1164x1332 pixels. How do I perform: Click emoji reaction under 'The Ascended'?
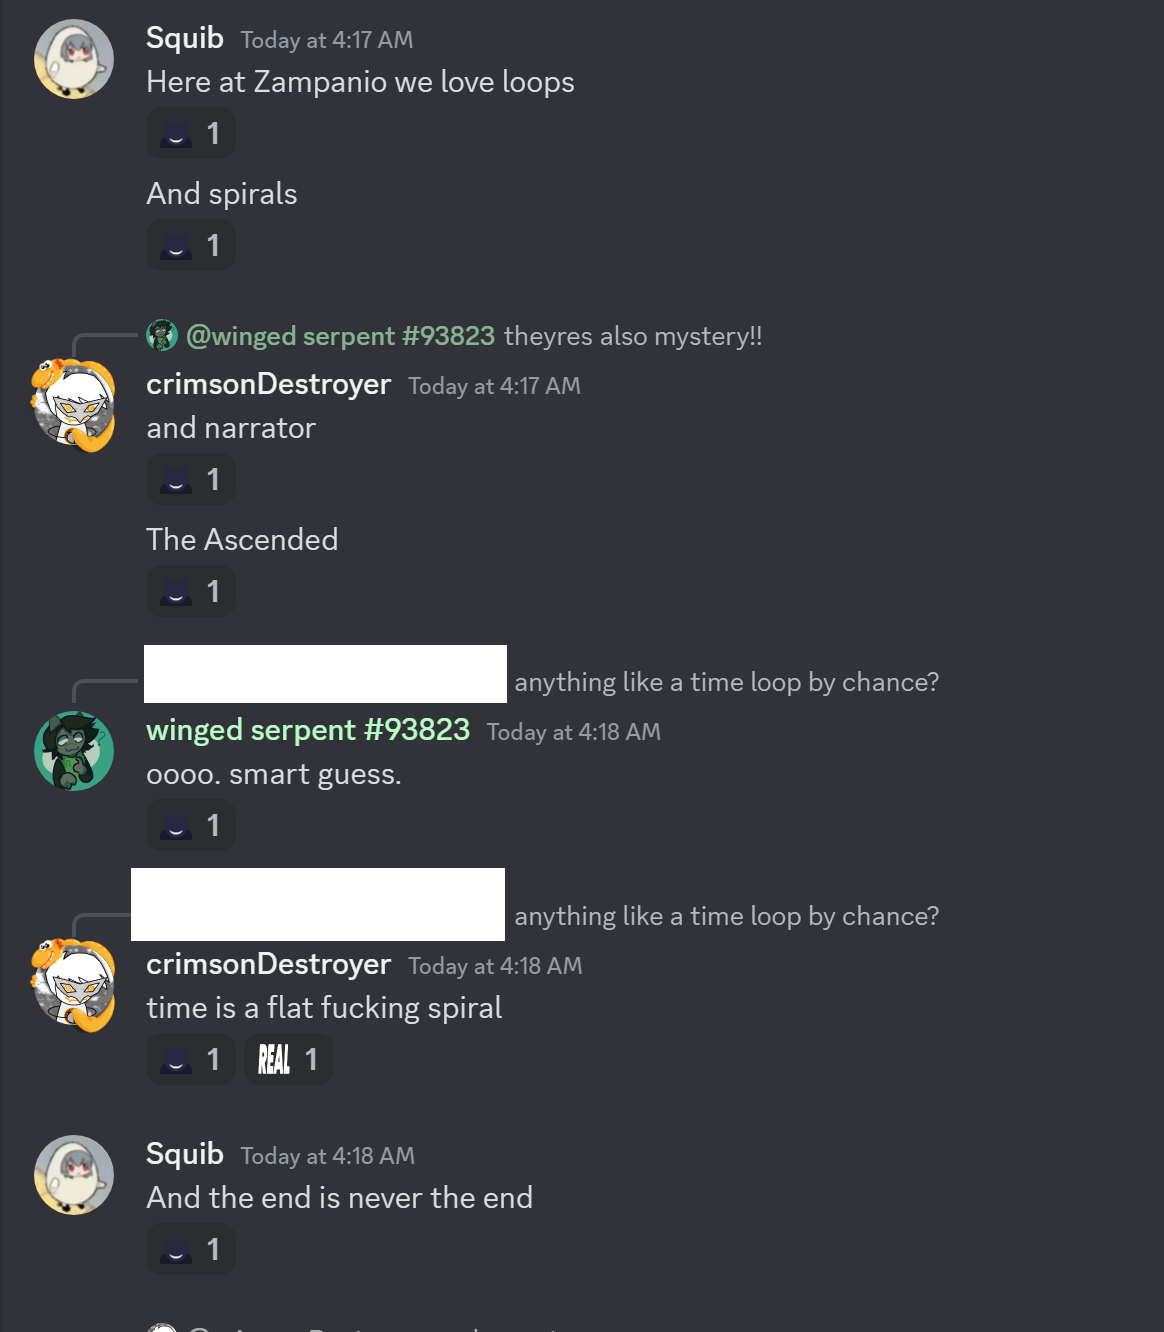pos(191,592)
